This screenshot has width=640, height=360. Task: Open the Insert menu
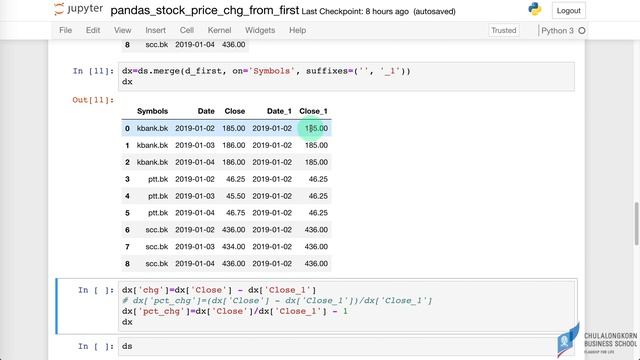point(156,30)
